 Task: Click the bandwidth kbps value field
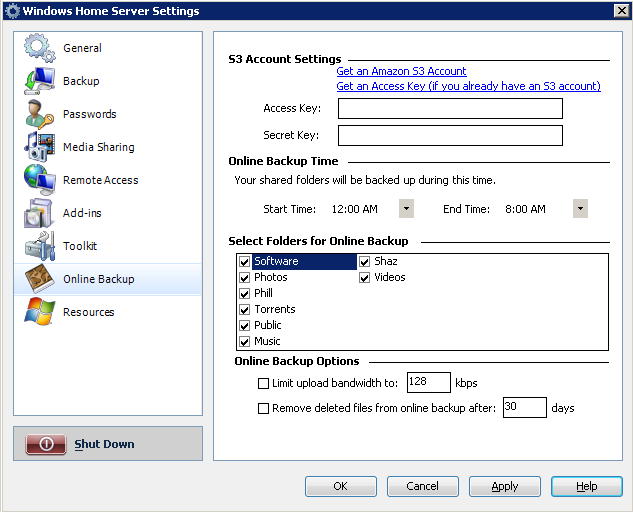[429, 382]
